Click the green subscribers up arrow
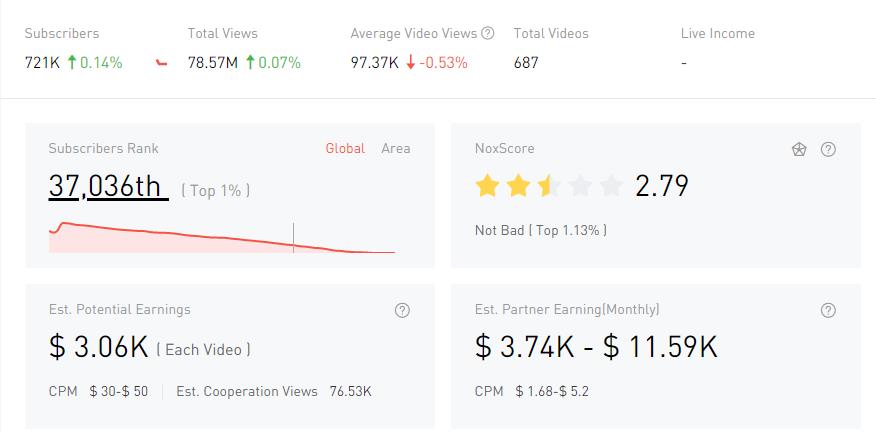Screen dimensions: 876x432 (72, 63)
